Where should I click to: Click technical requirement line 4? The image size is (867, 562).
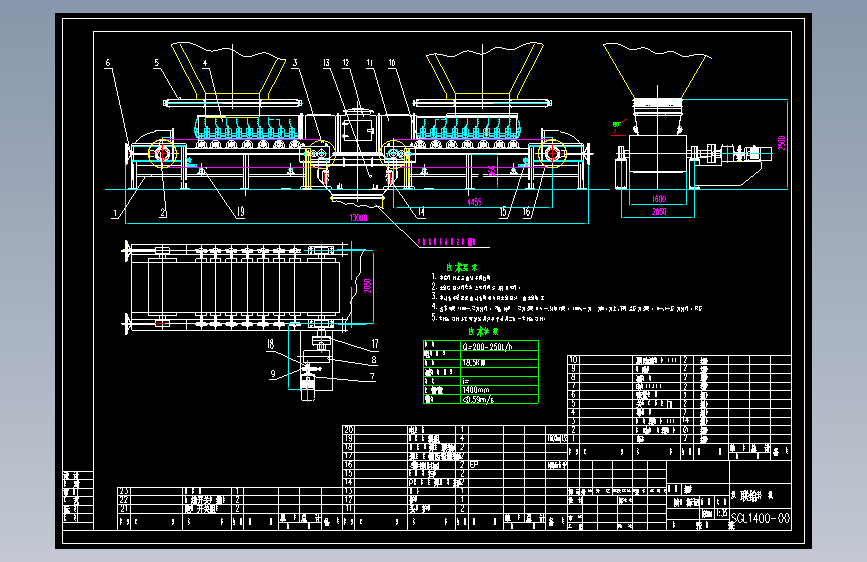567,308
